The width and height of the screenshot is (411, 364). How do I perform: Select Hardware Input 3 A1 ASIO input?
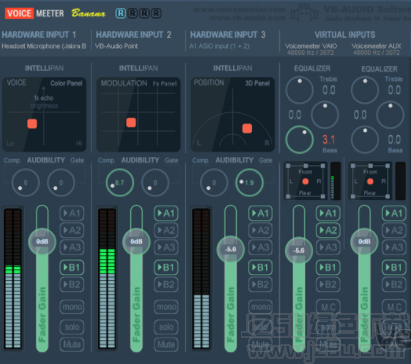click(x=219, y=46)
